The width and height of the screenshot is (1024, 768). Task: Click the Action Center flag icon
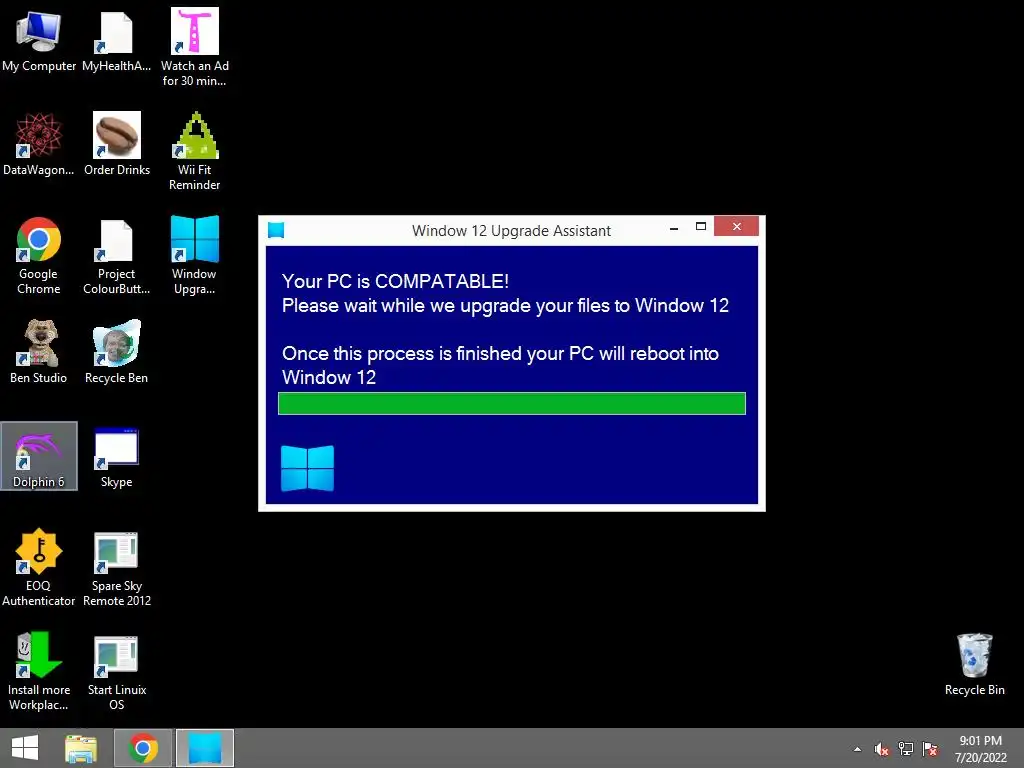point(930,749)
